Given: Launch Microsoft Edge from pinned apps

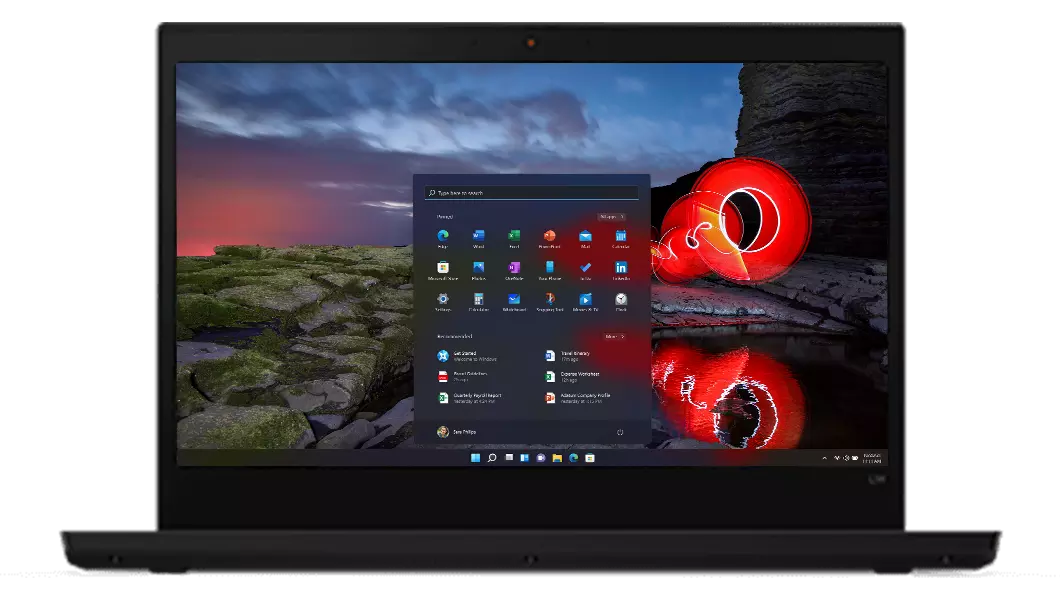Looking at the screenshot, I should (x=443, y=237).
